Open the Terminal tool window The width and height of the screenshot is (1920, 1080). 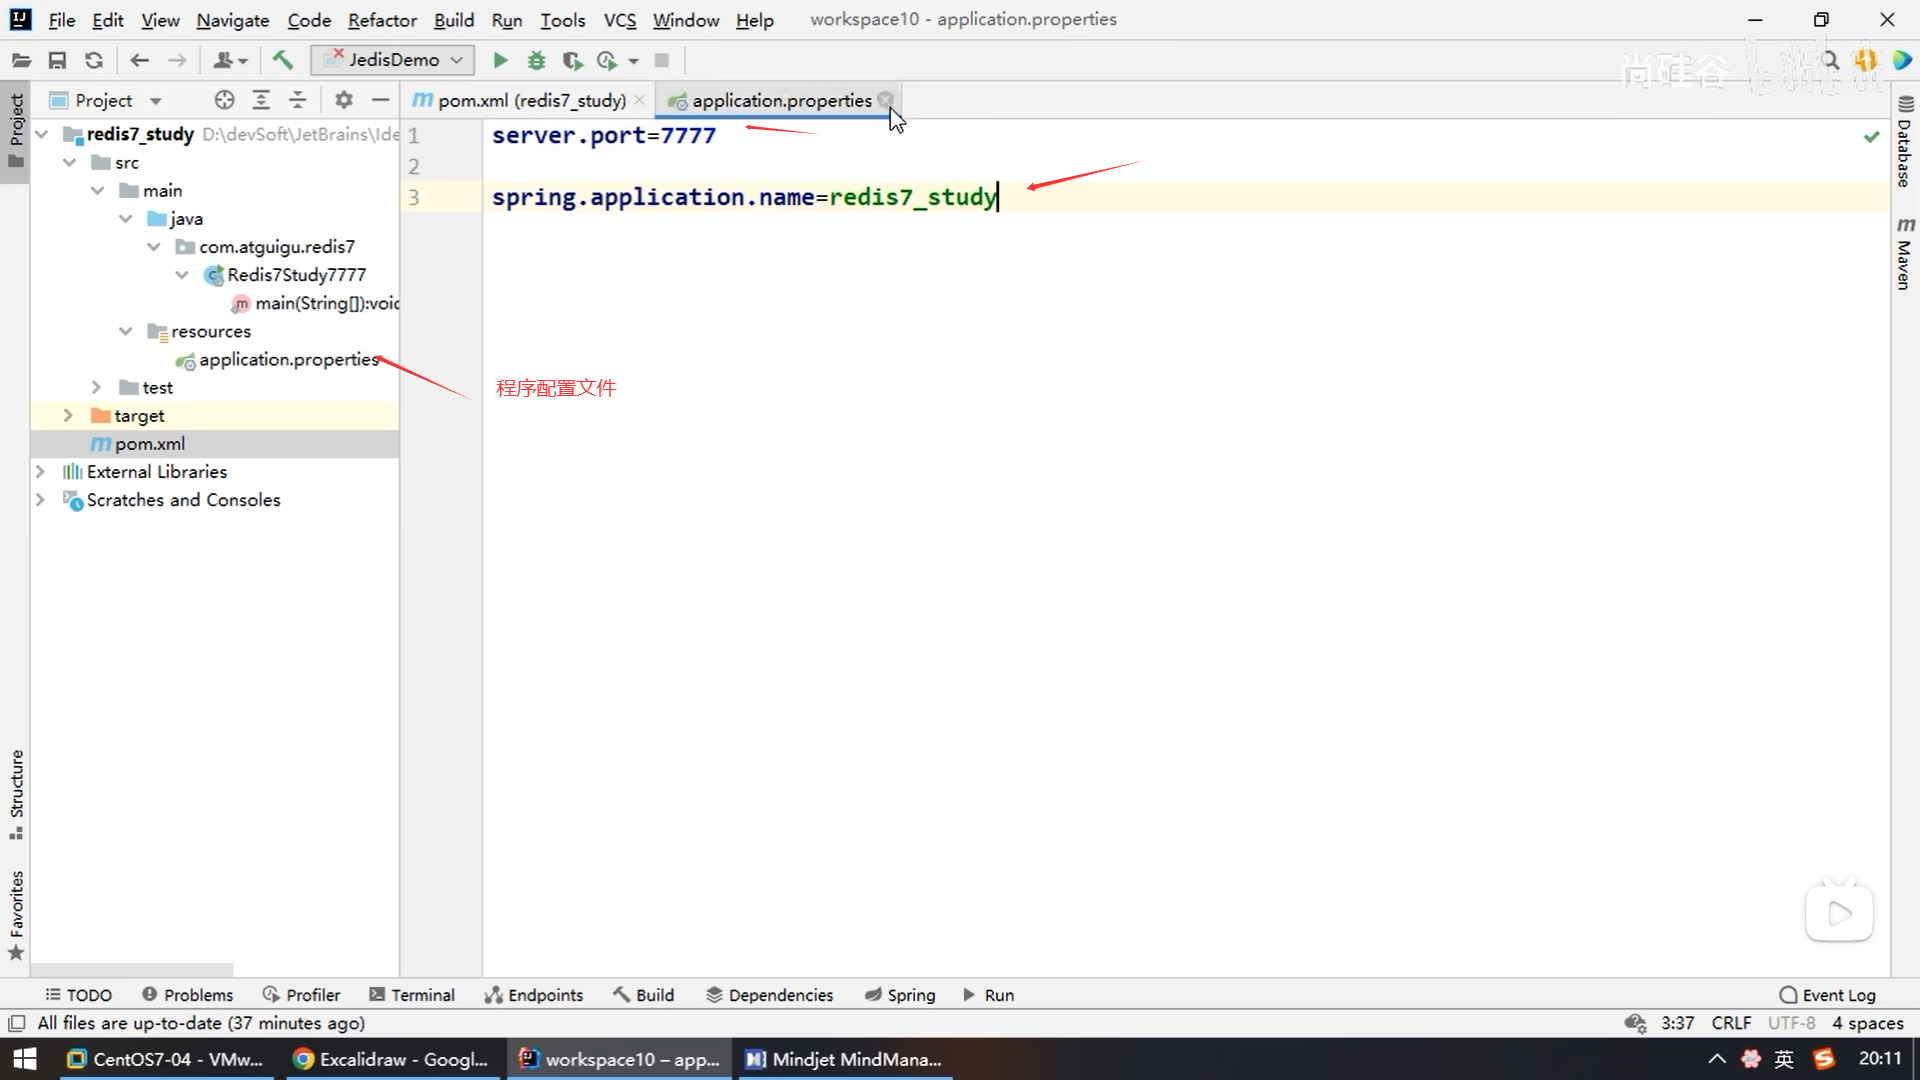tap(412, 995)
